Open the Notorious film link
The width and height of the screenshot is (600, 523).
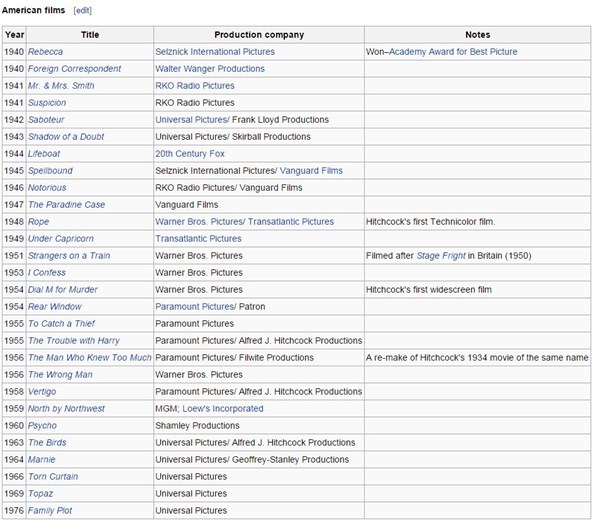47,187
